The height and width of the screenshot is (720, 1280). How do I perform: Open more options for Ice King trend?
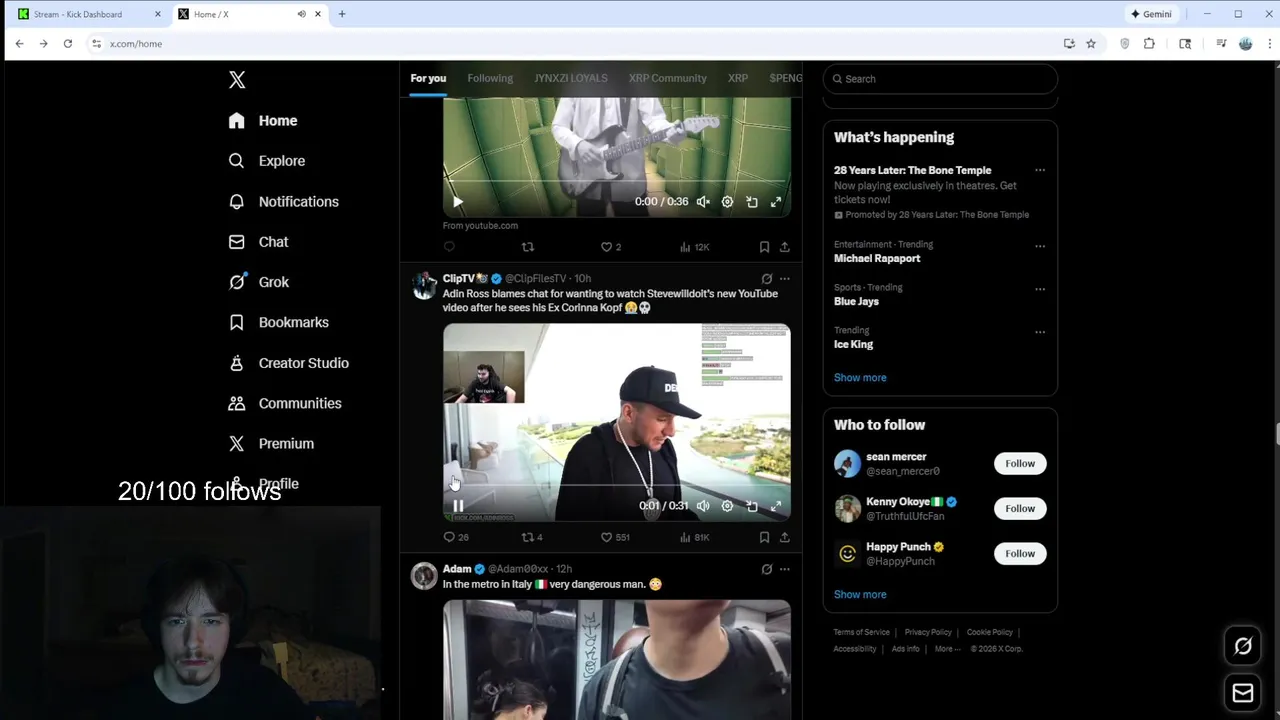pos(1040,332)
